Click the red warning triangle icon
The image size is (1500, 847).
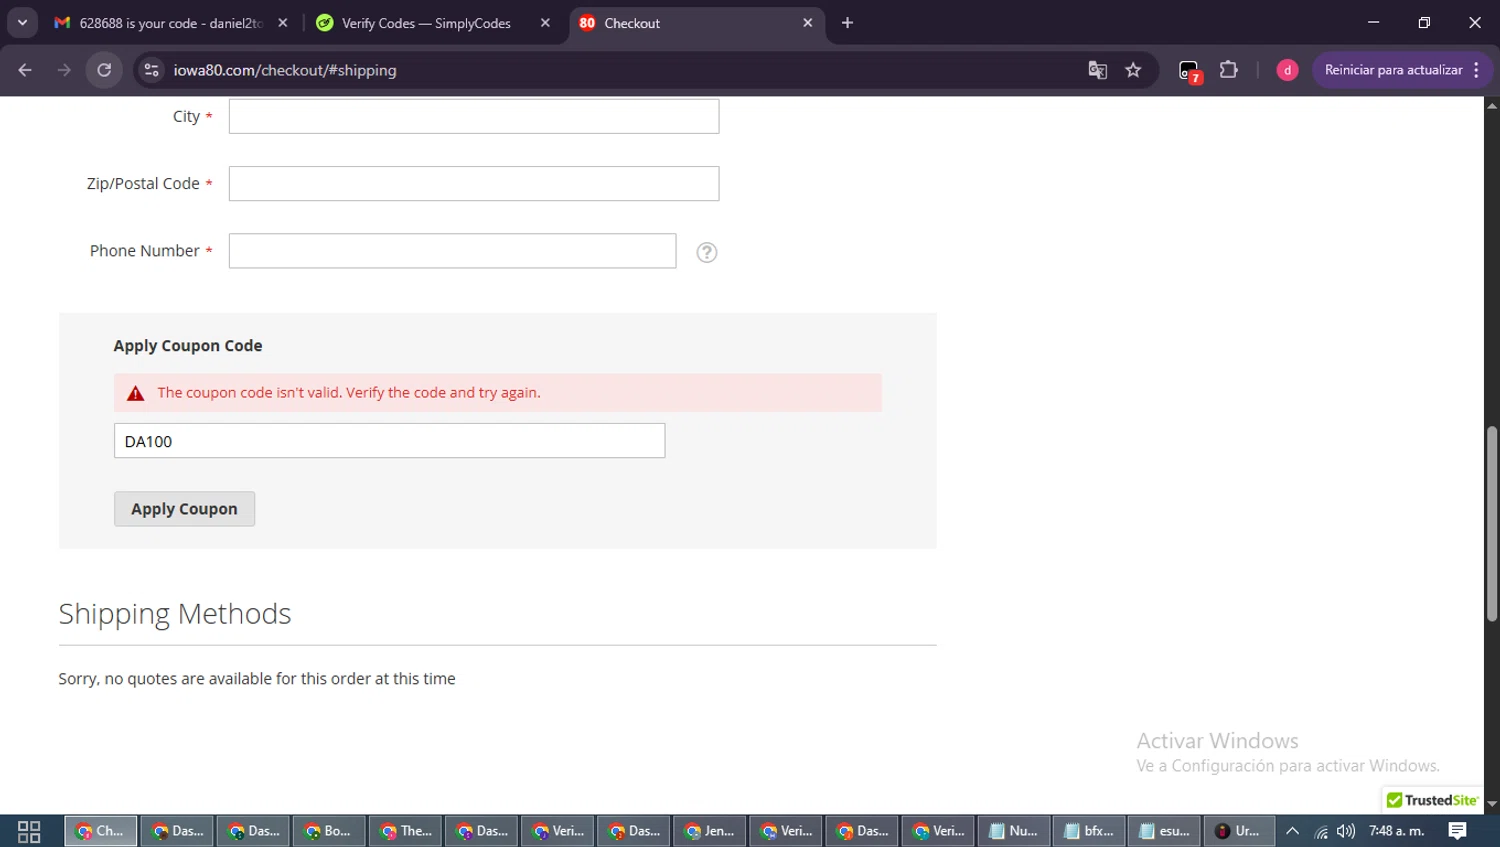[136, 393]
